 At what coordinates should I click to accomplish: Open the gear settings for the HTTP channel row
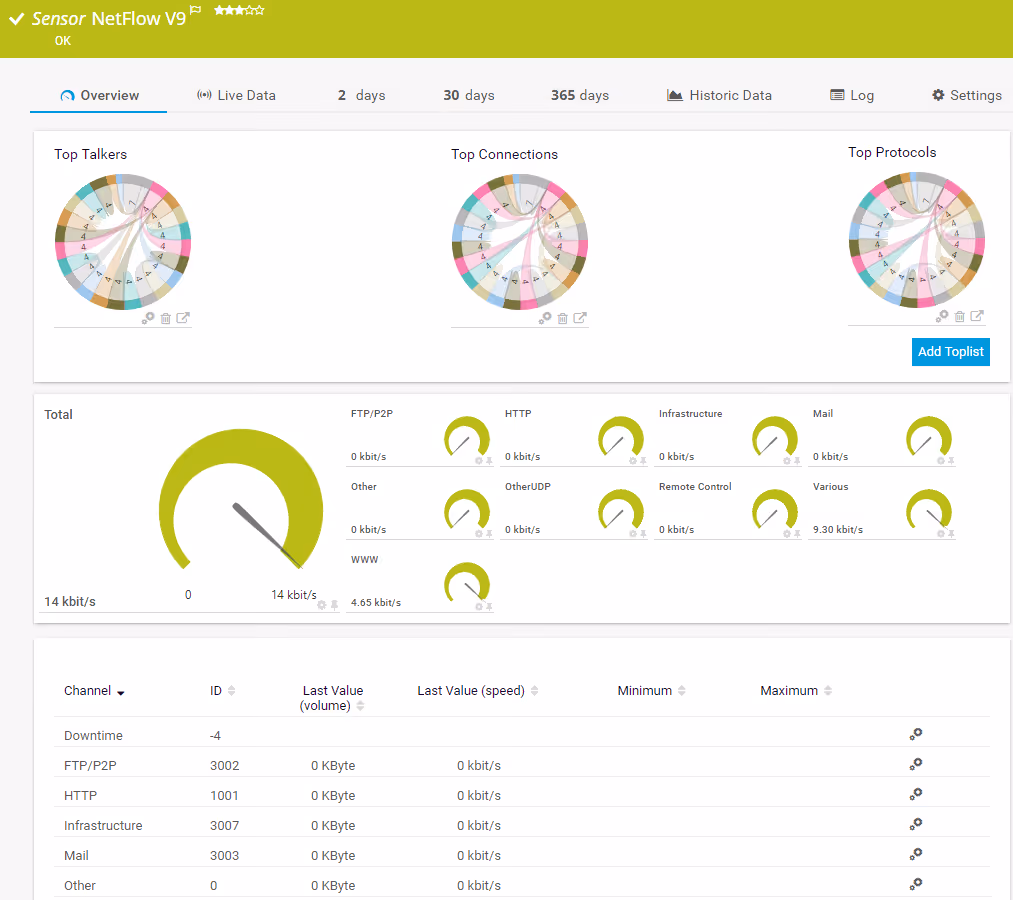pyautogui.click(x=915, y=794)
